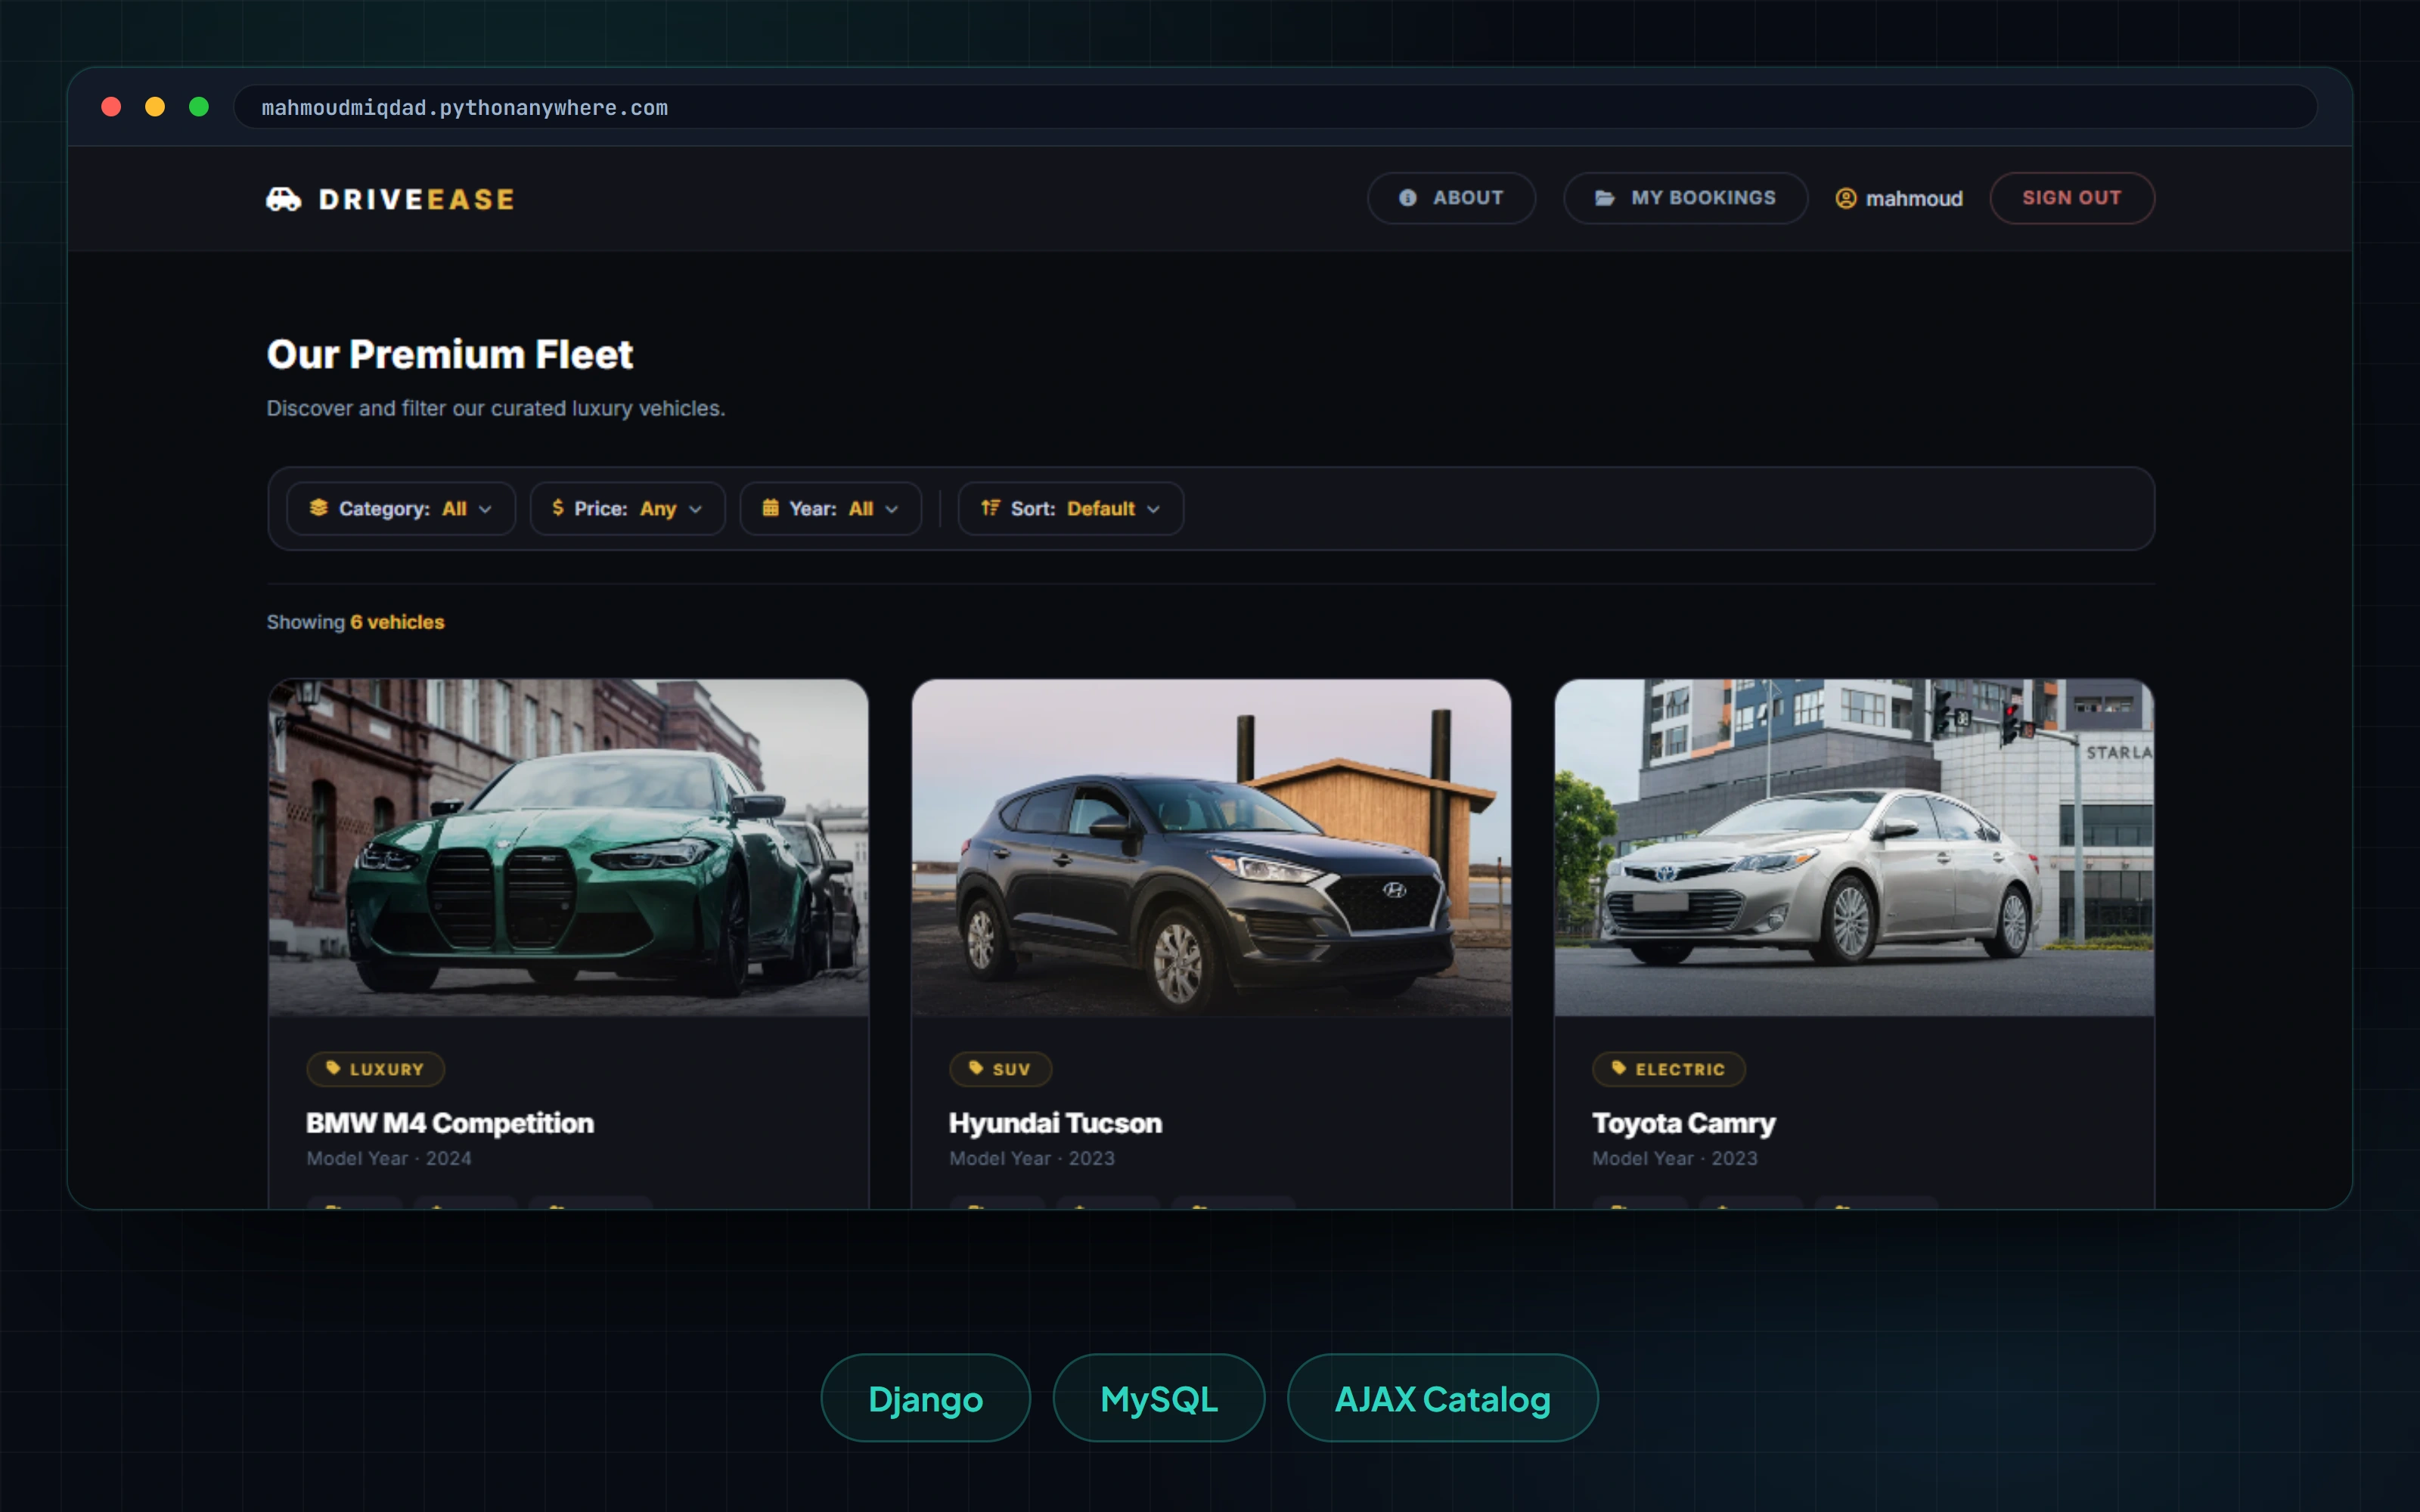Click the SUV category tag
The width and height of the screenshot is (2420, 1512).
1001,1069
